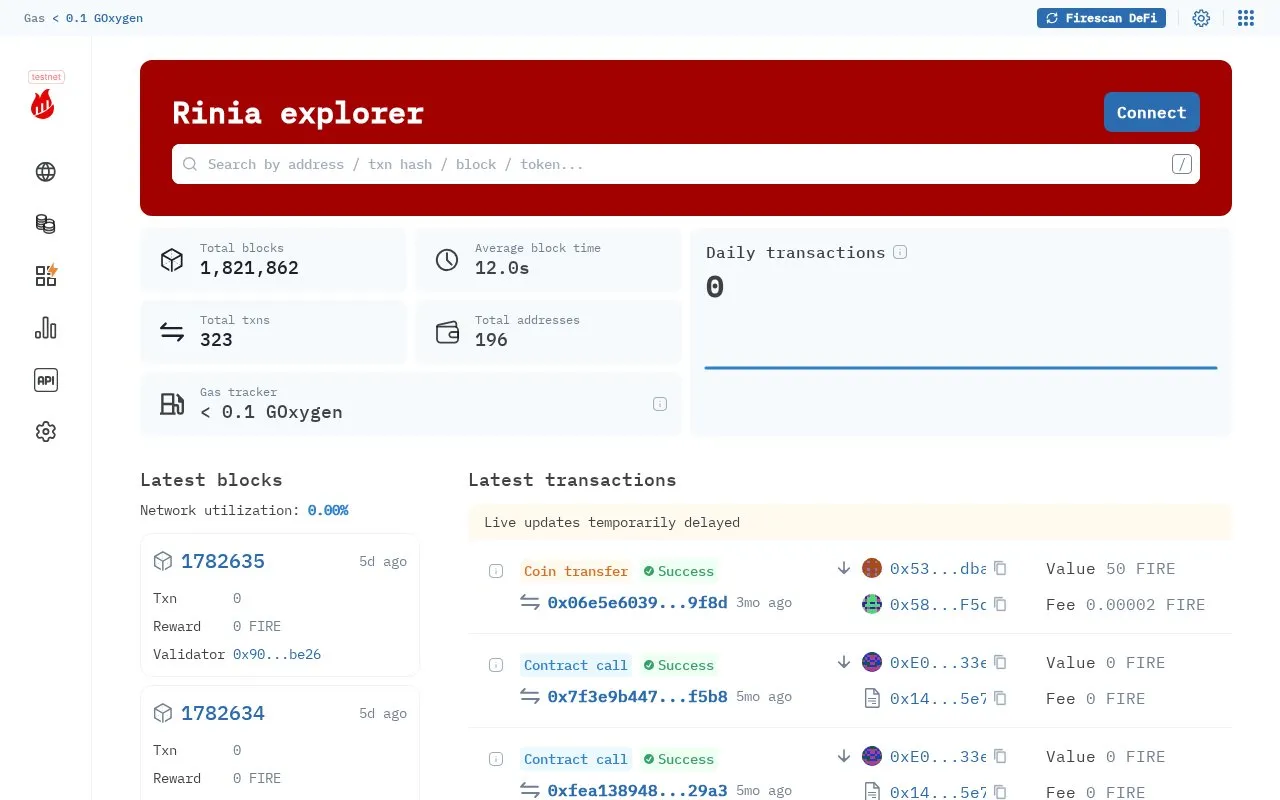The height and width of the screenshot is (800, 1280).
Task: Click the Daily transactions chart line
Action: point(961,368)
